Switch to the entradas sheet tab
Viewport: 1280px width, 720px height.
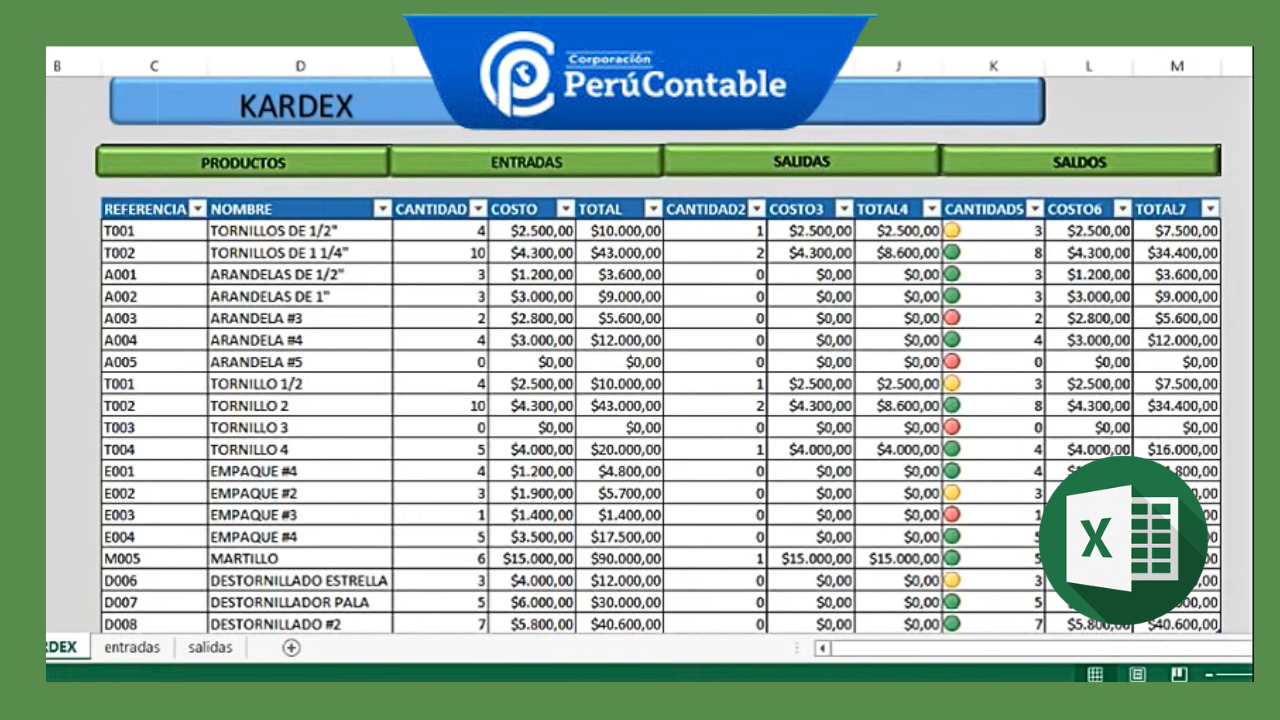133,647
